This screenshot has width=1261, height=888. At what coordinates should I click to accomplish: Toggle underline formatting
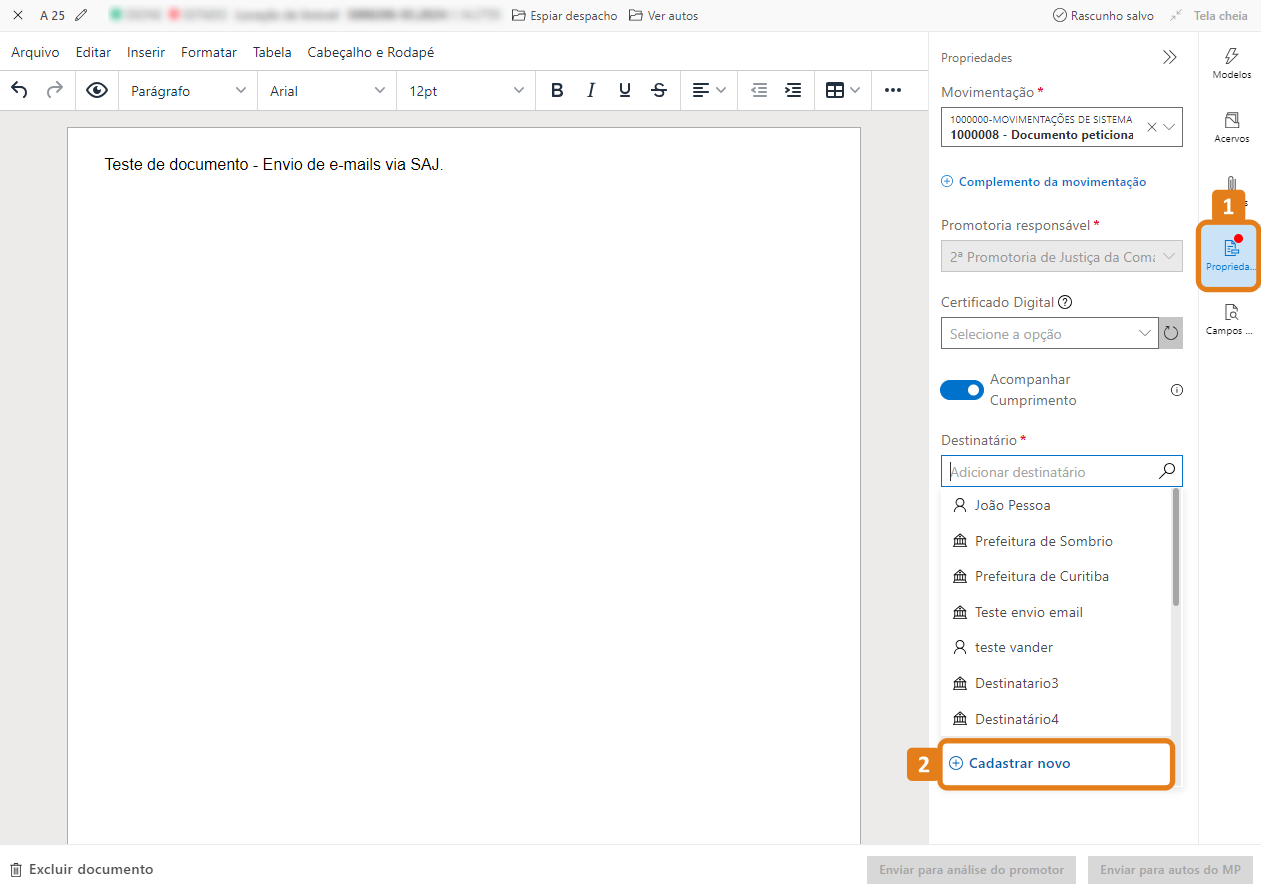[625, 91]
